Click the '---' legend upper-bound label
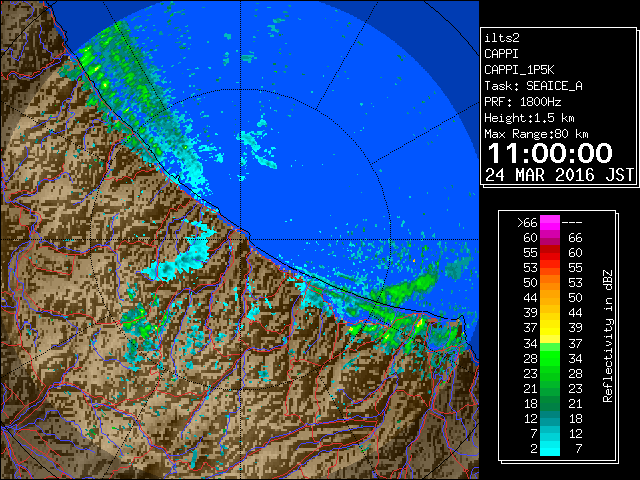This screenshot has height=480, width=640. click(572, 223)
